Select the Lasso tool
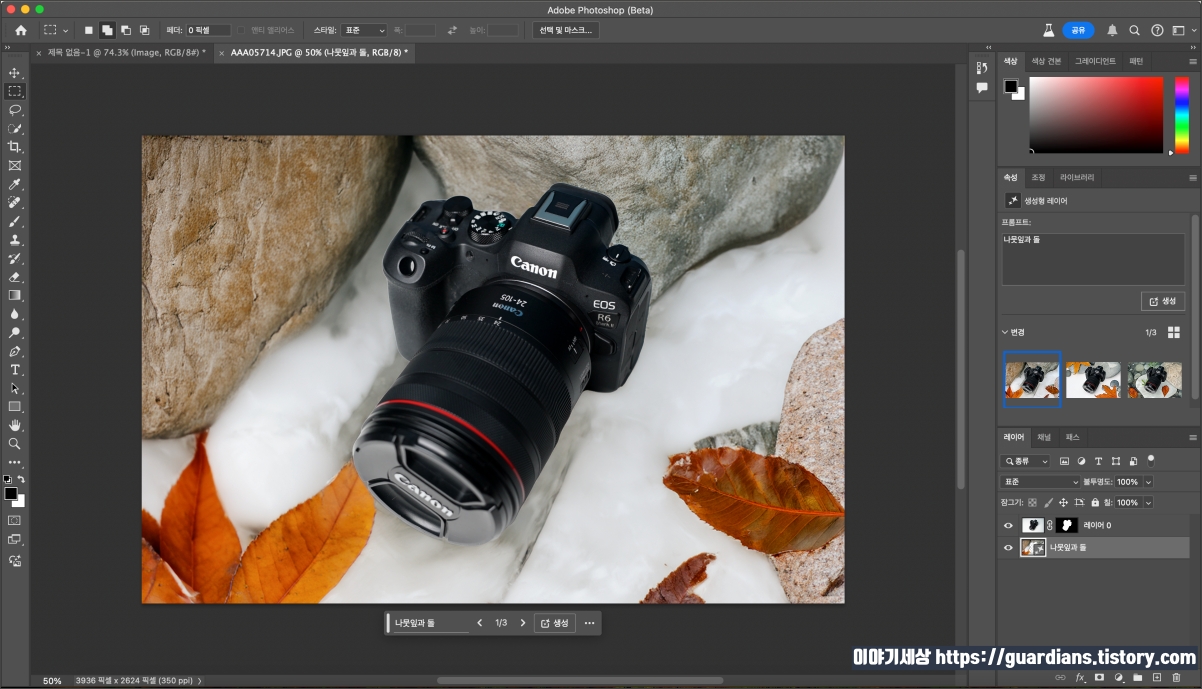This screenshot has width=1202, height=689. 14,110
